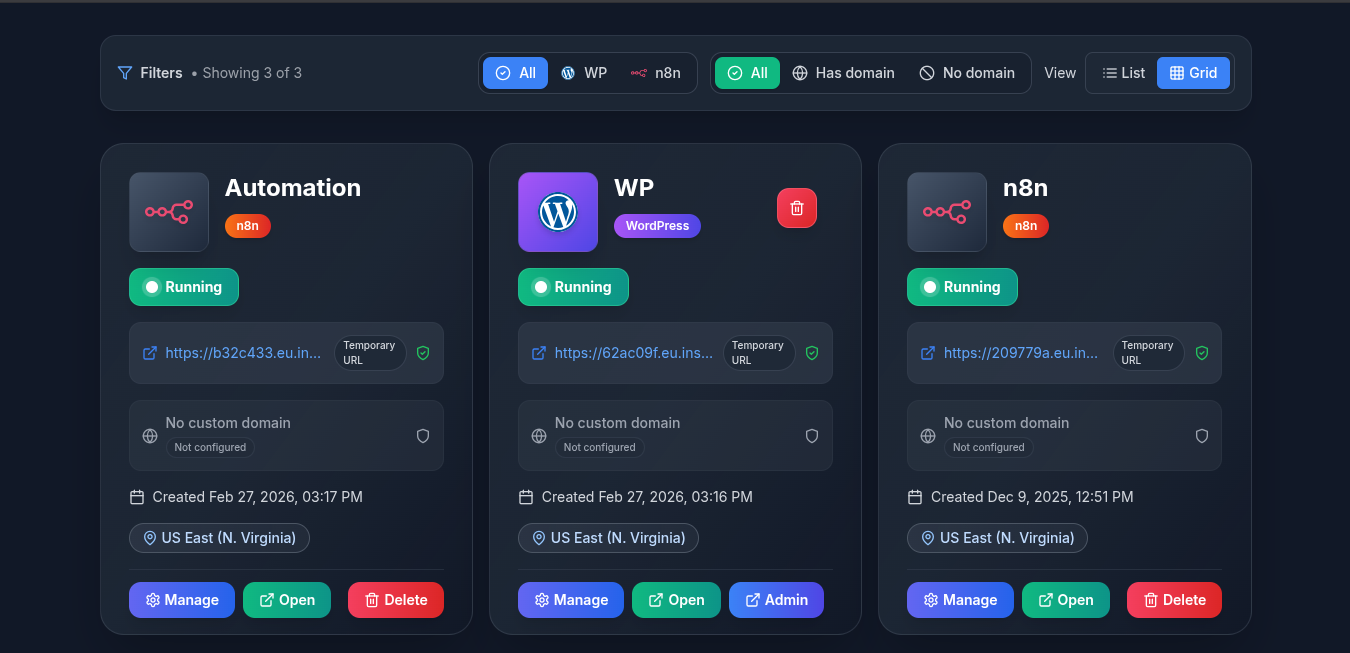Click calendar icon by Created 03:17 PM
Screen dimensions: 1350x653
click(137, 497)
